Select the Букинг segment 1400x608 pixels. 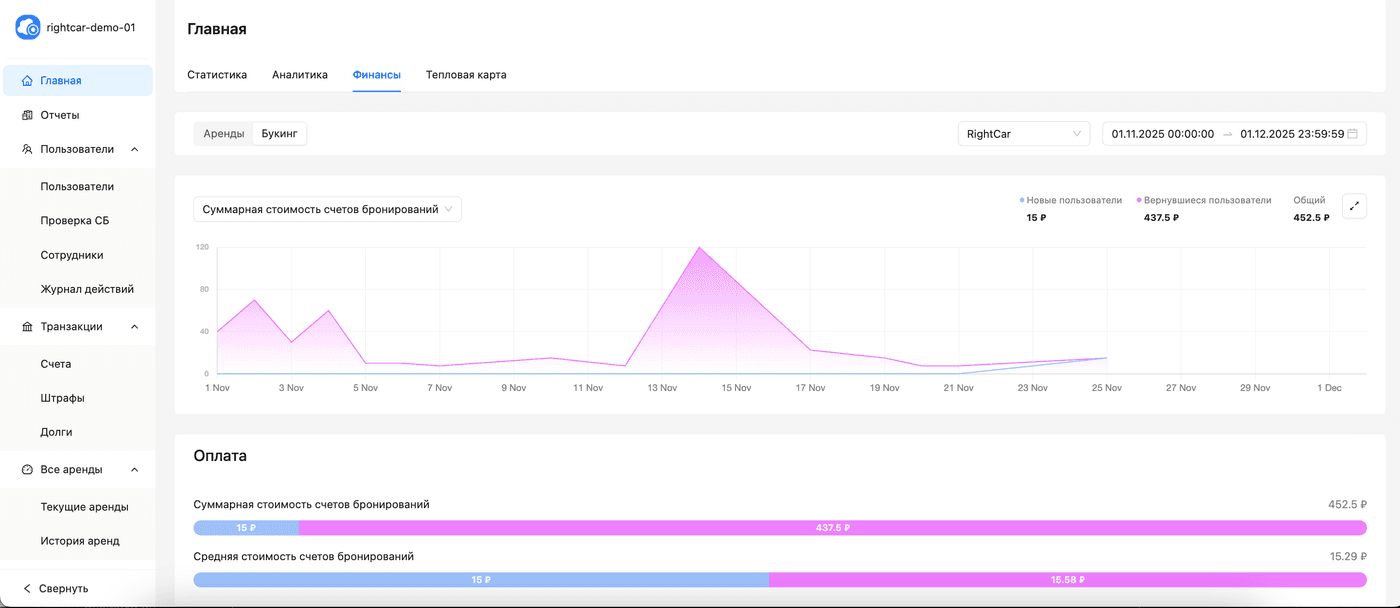pyautogui.click(x=279, y=134)
